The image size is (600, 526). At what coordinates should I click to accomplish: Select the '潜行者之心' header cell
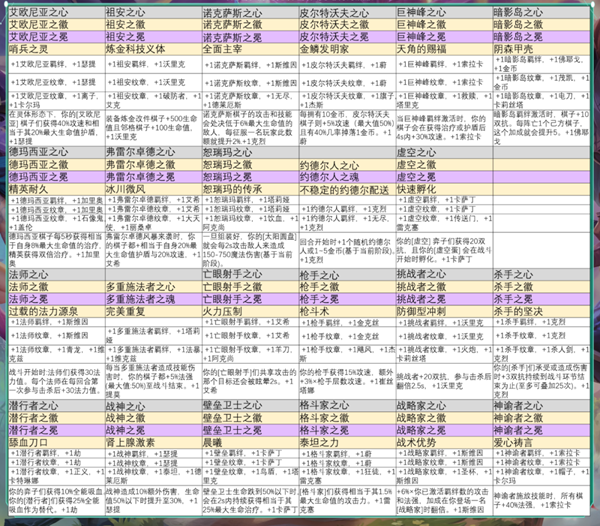click(x=57, y=405)
